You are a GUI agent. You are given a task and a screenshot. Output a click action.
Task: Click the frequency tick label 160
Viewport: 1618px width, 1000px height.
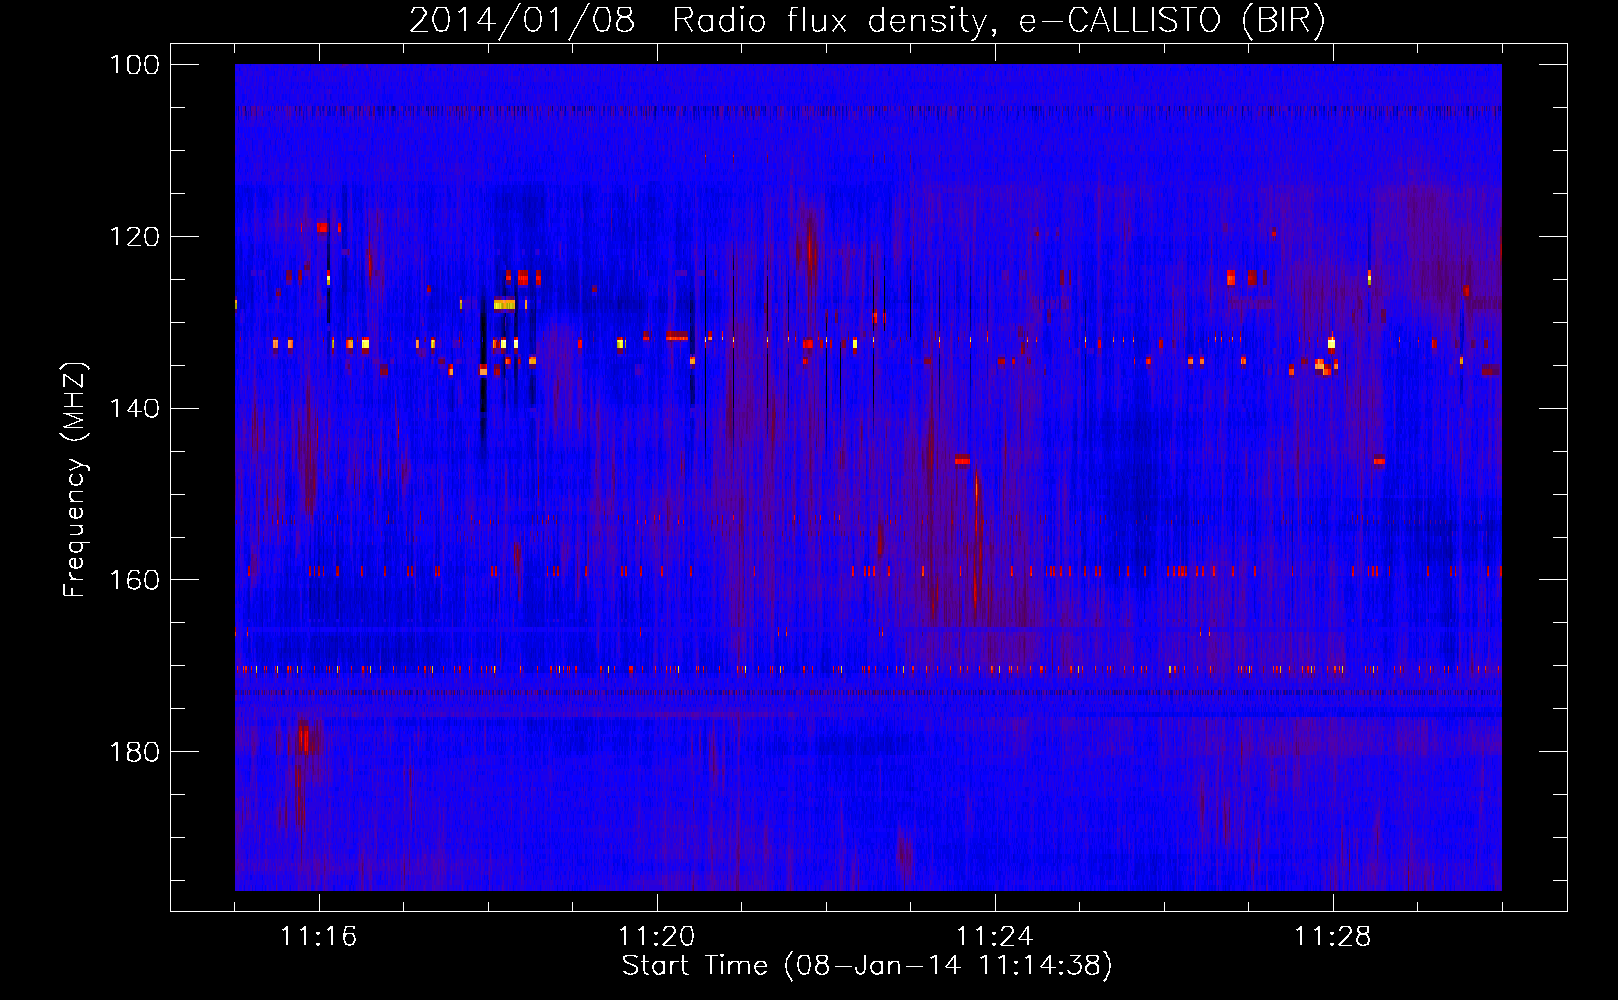135,580
